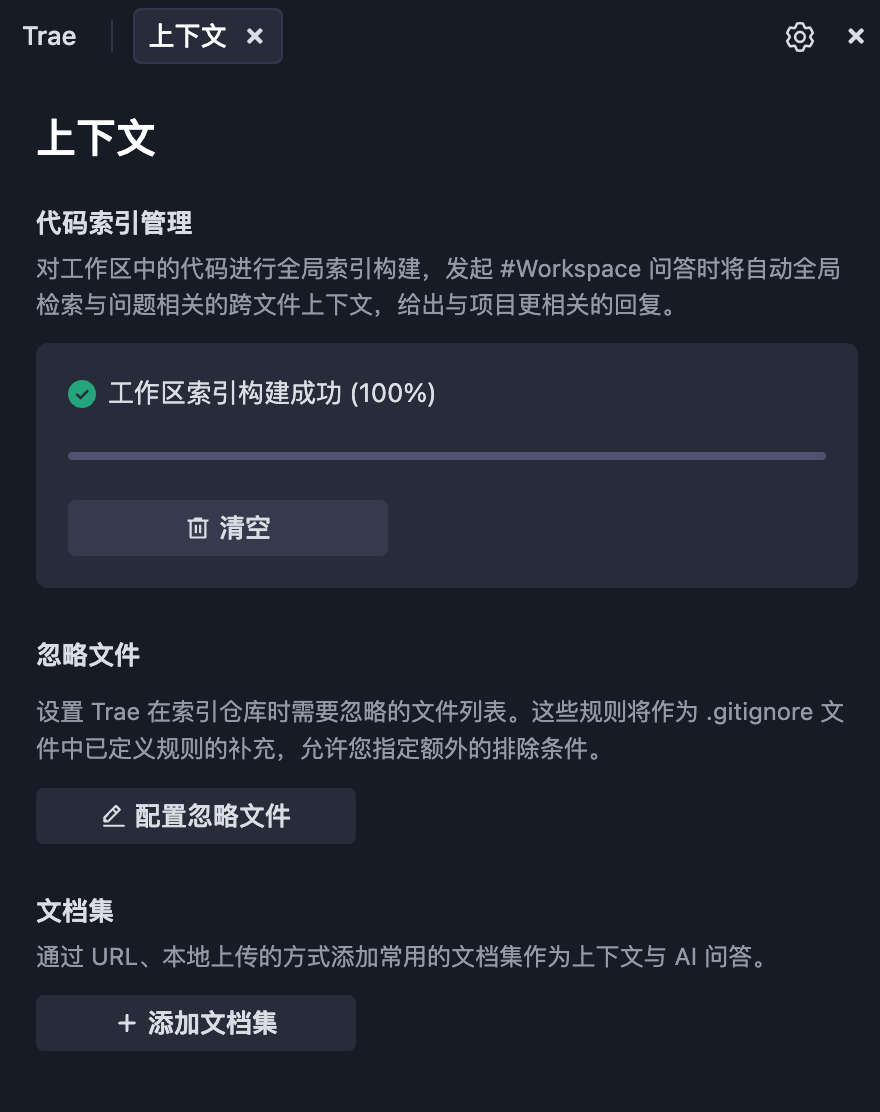This screenshot has width=880, height=1112.
Task: Click the large 上下文 page title
Action: [96, 139]
